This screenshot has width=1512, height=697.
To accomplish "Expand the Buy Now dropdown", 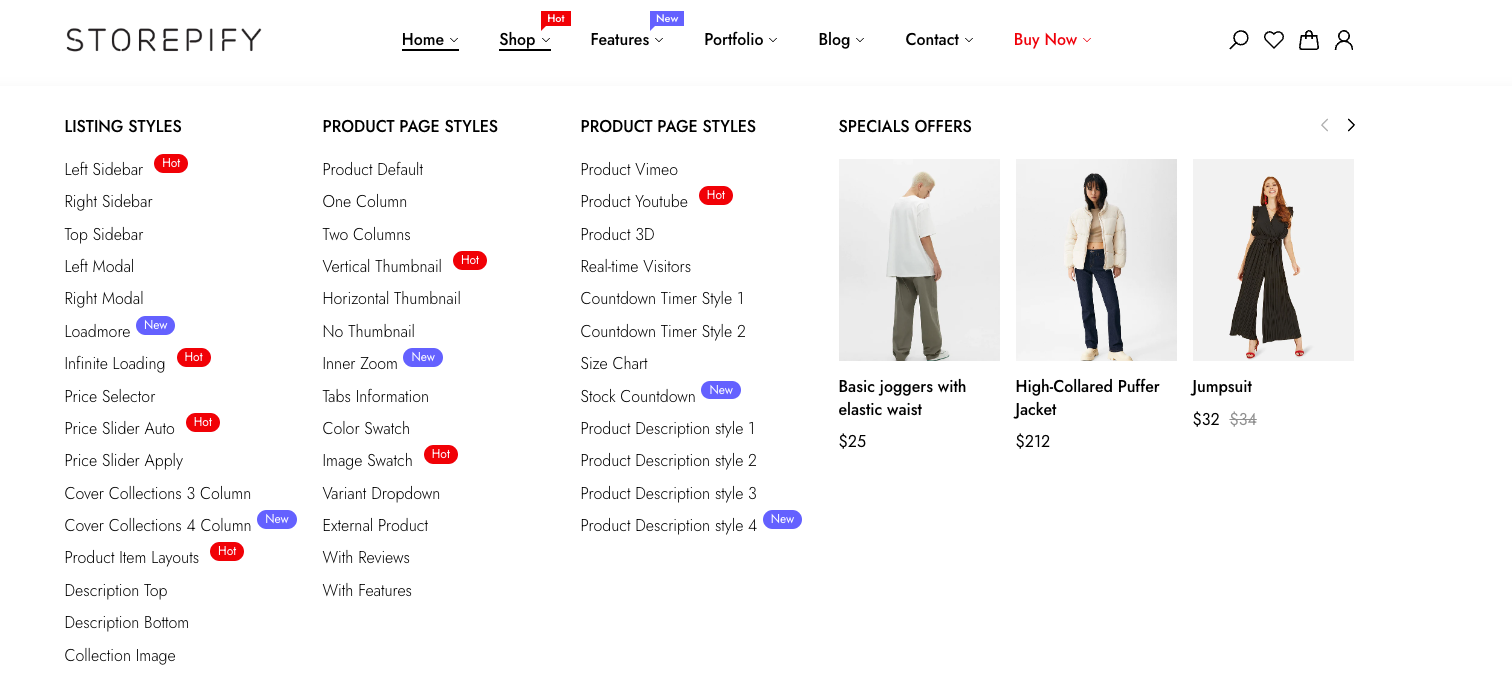I will pyautogui.click(x=1052, y=40).
